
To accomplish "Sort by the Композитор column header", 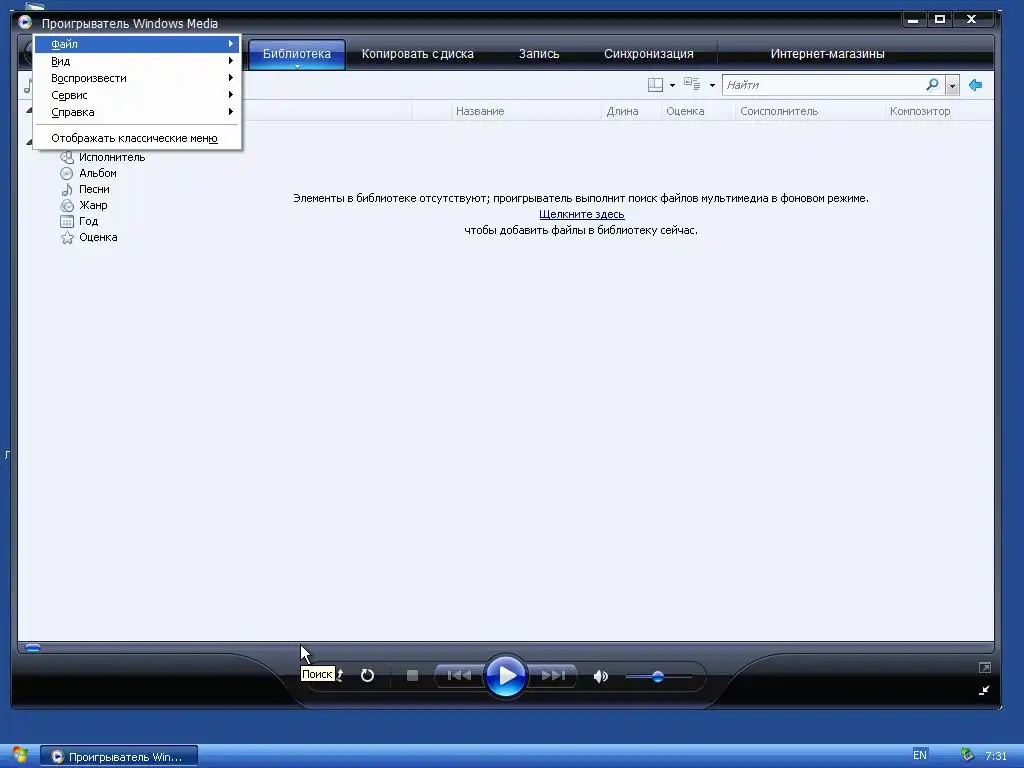I will pyautogui.click(x=920, y=111).
